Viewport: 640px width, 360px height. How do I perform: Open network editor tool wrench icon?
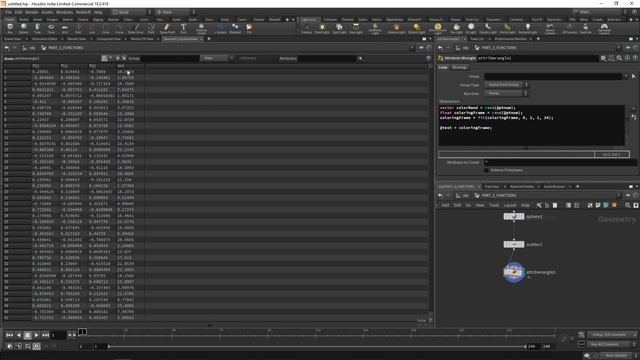[x=539, y=205]
